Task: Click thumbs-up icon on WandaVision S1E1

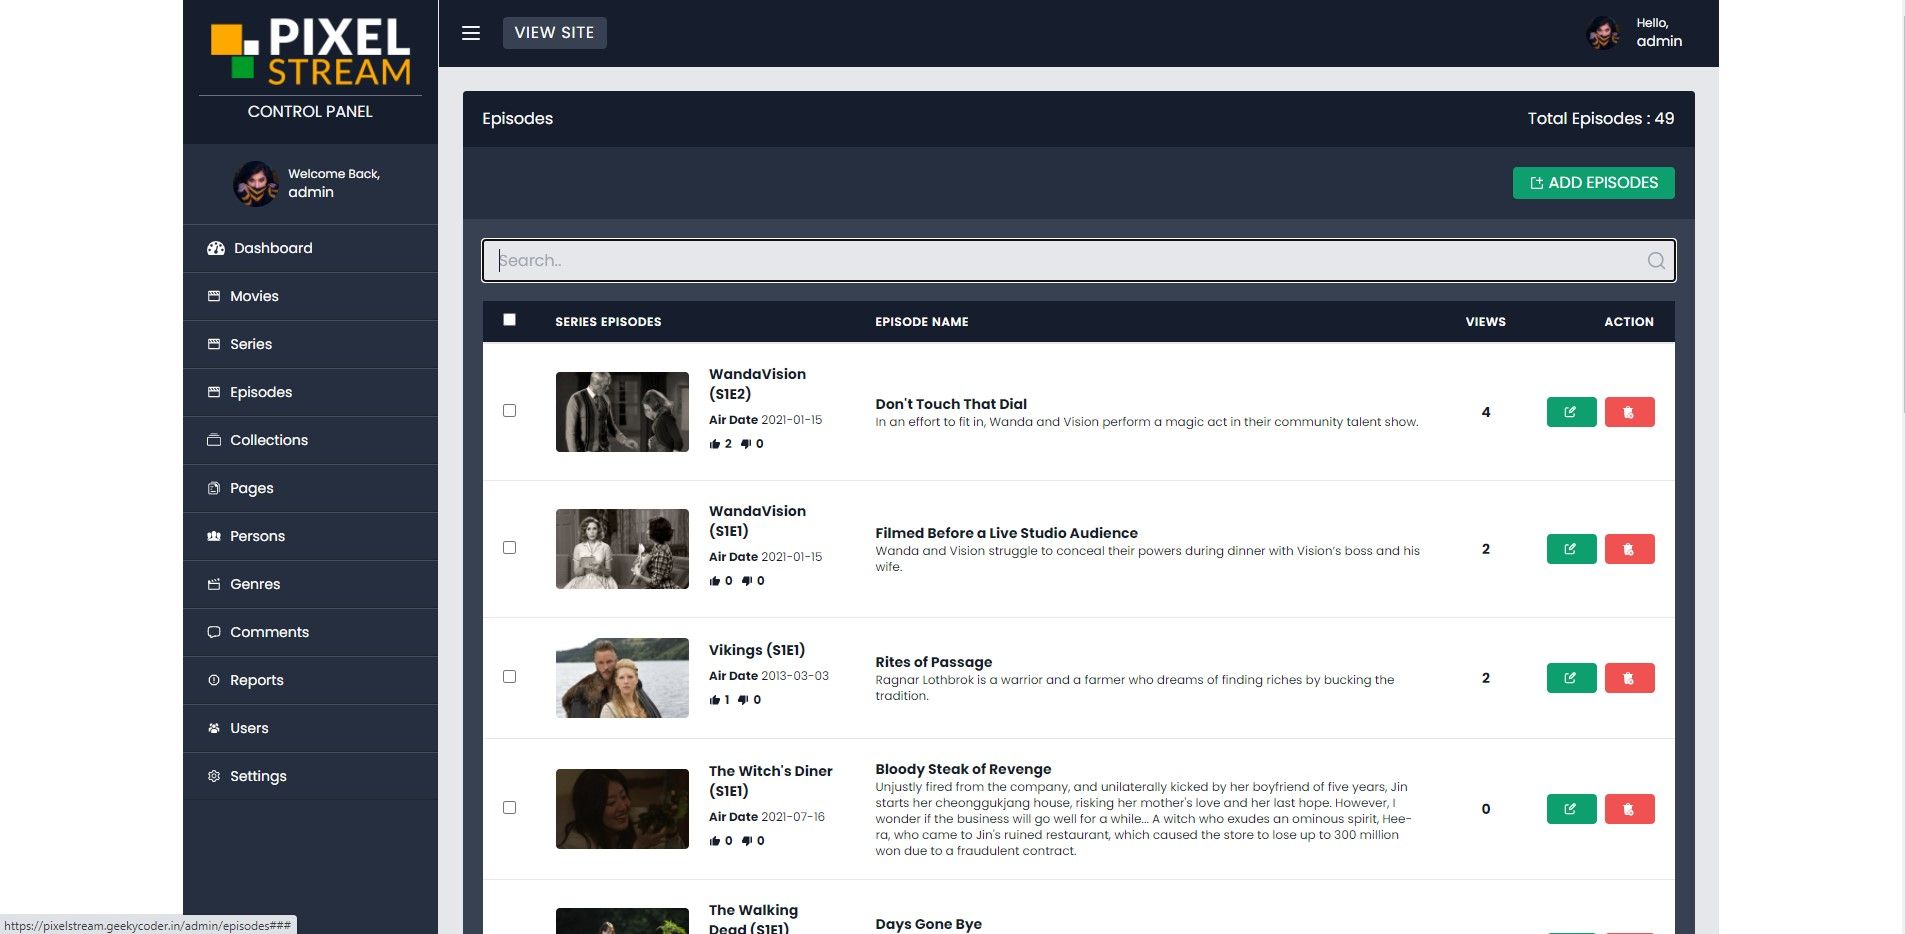Action: pyautogui.click(x=714, y=581)
